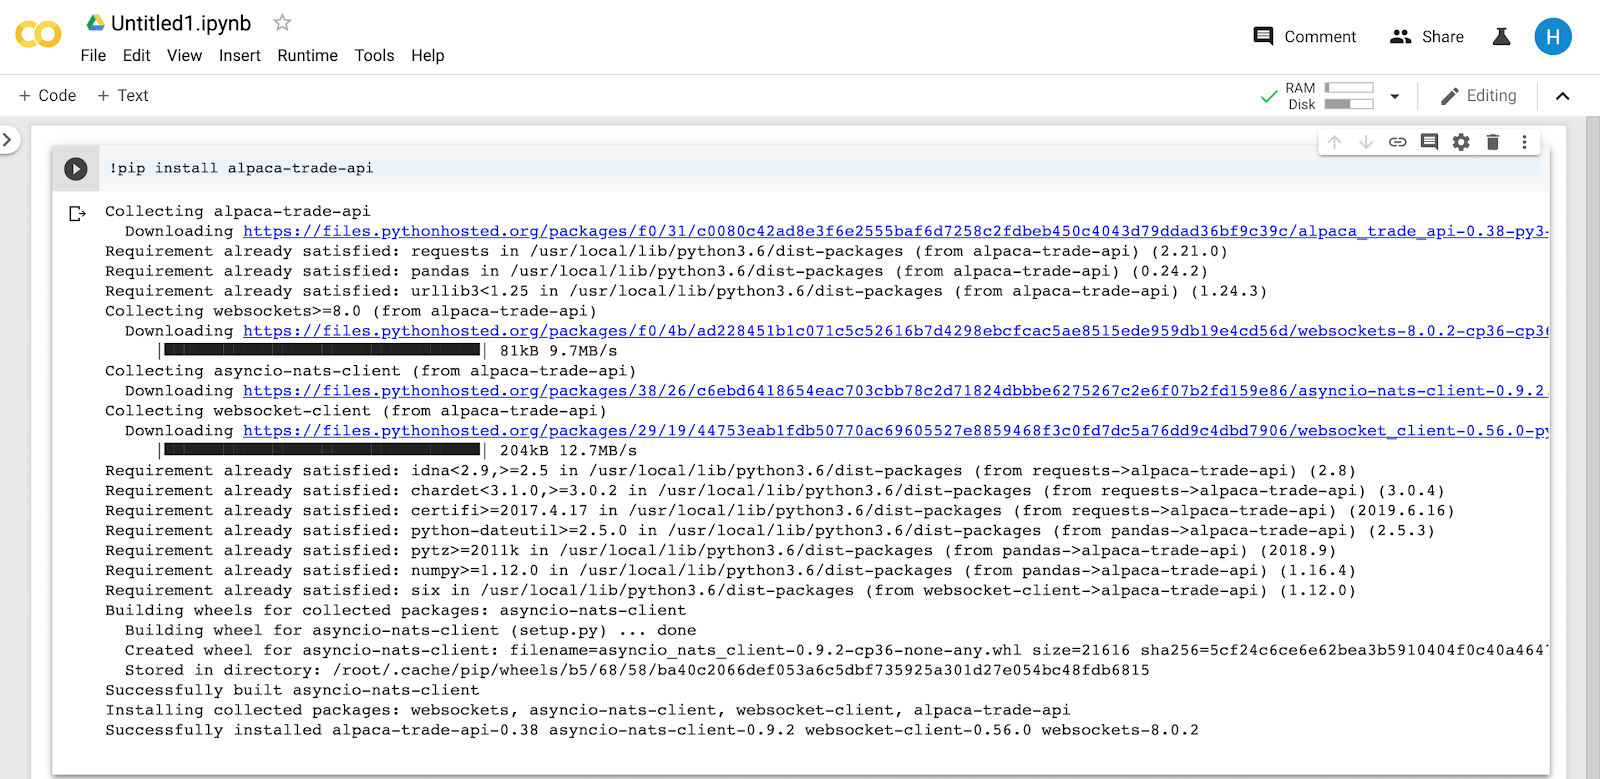
Task: Open the cell's more options menu
Action: coord(1525,142)
